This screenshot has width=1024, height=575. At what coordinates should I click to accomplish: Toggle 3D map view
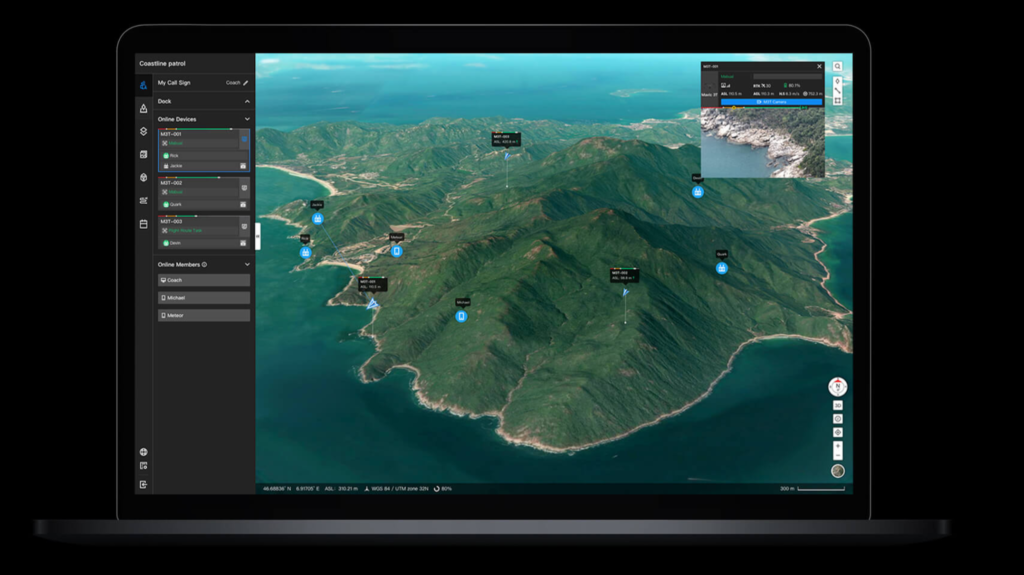coord(837,406)
